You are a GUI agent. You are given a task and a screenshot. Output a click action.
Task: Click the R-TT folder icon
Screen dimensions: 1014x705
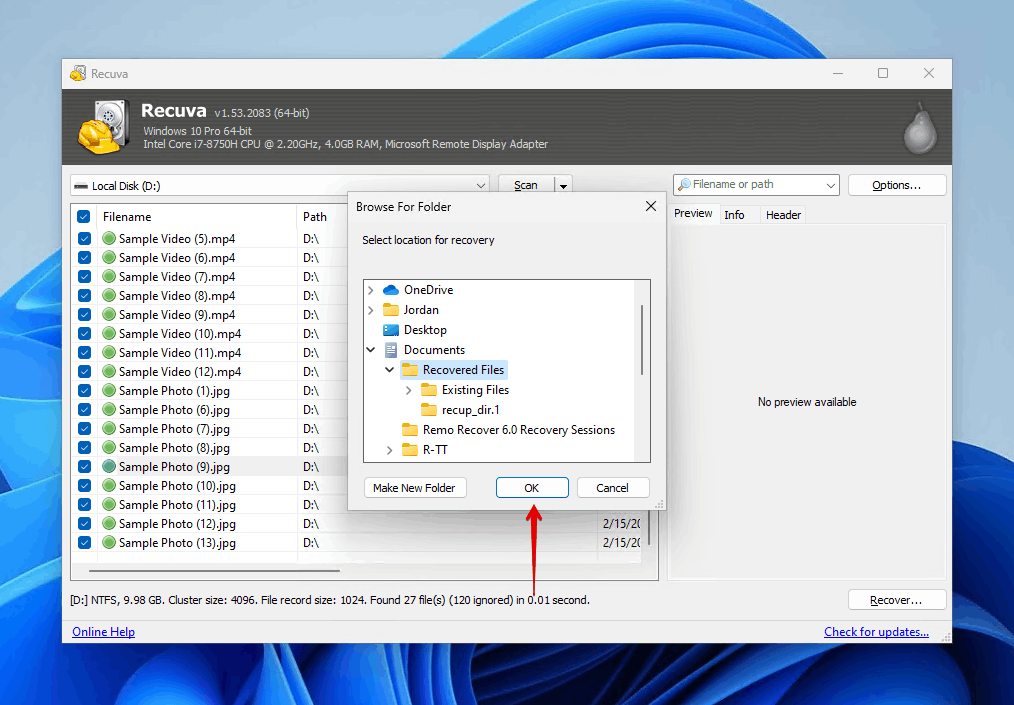(x=410, y=450)
